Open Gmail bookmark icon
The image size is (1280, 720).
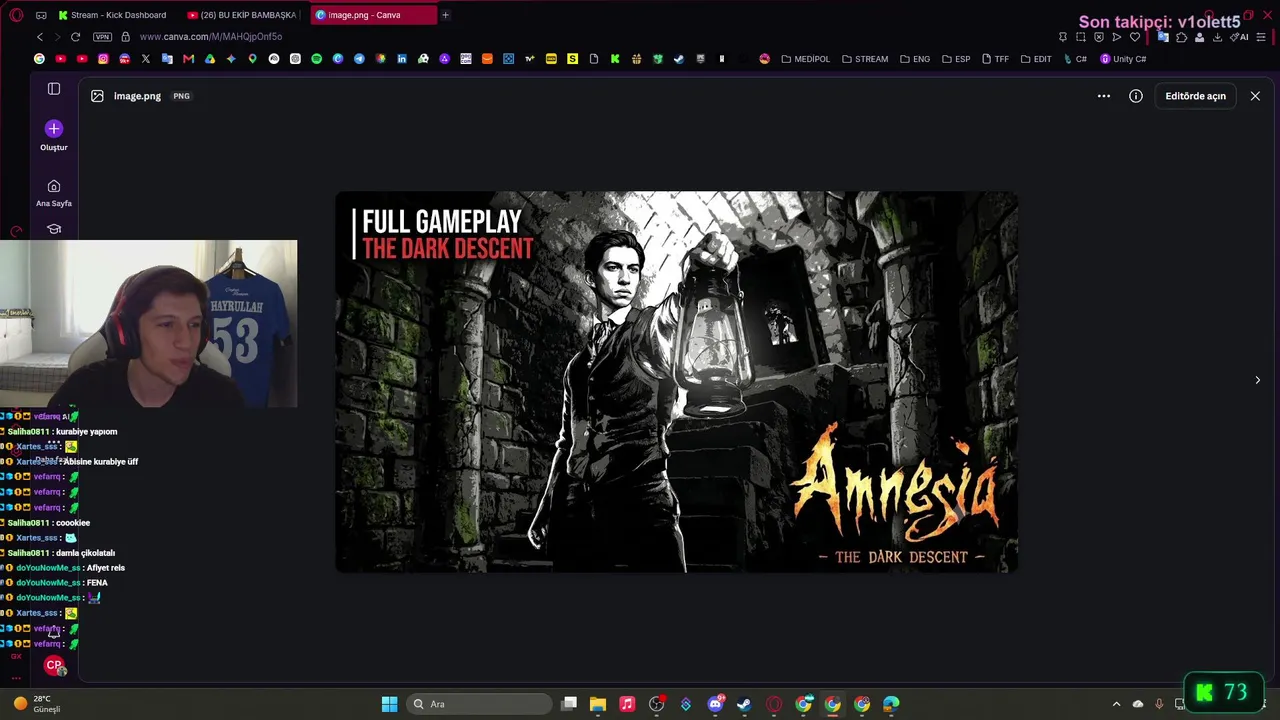pos(188,59)
